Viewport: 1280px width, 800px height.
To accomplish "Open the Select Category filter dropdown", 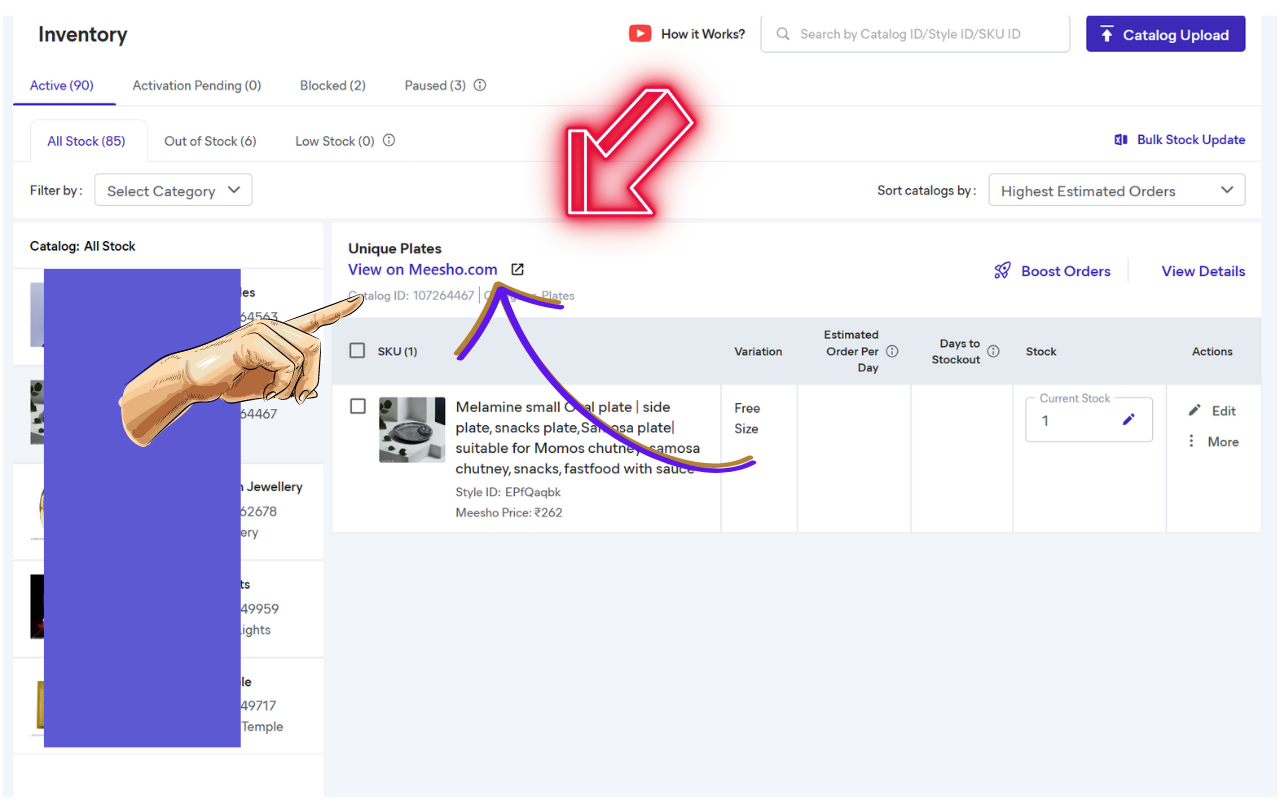I will point(173,190).
